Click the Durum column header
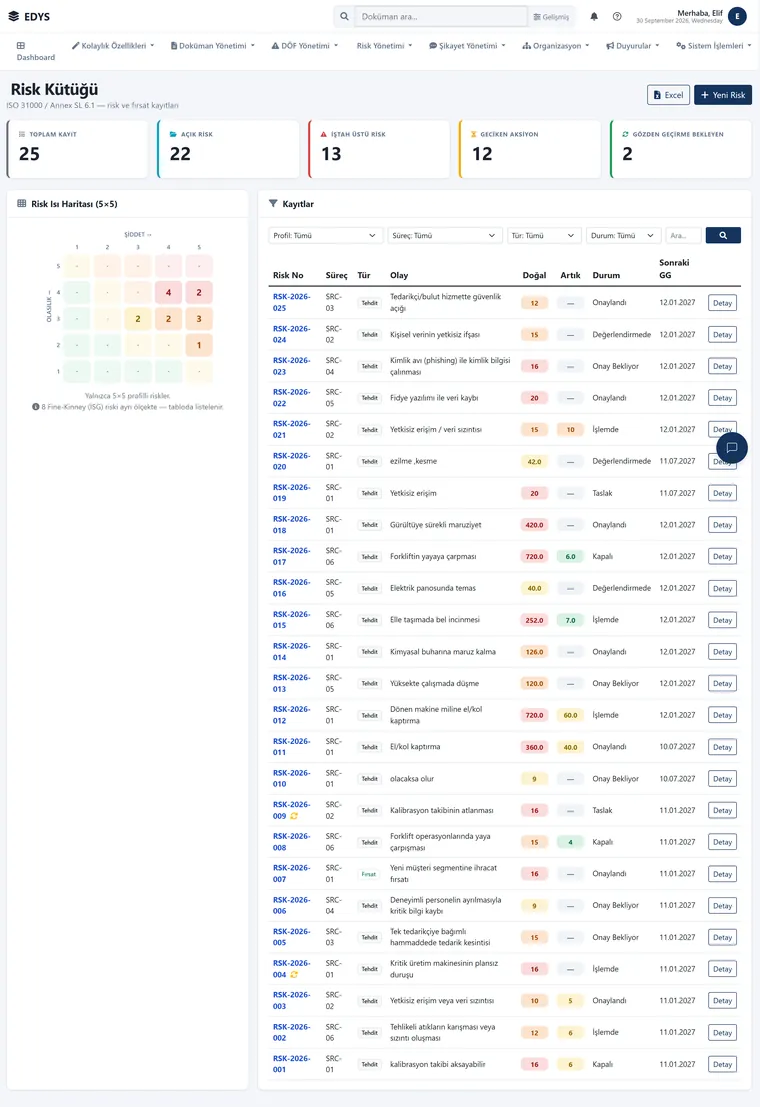 pyautogui.click(x=606, y=275)
